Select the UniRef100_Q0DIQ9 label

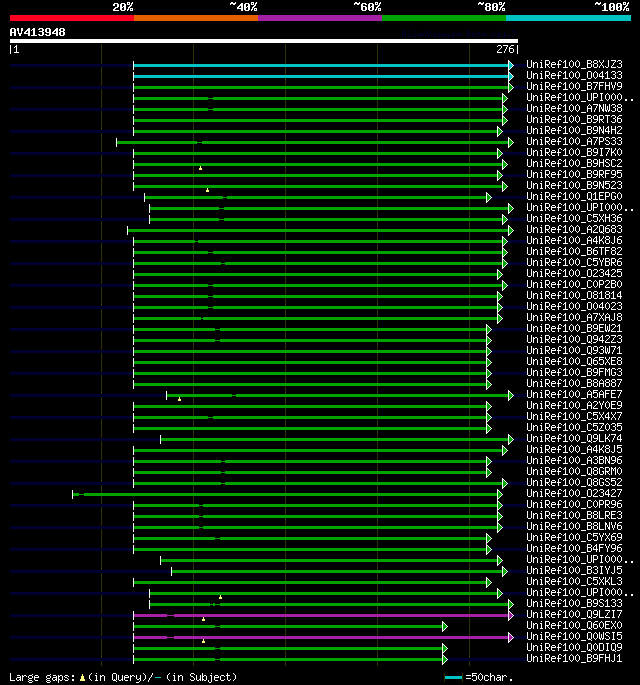point(574,647)
